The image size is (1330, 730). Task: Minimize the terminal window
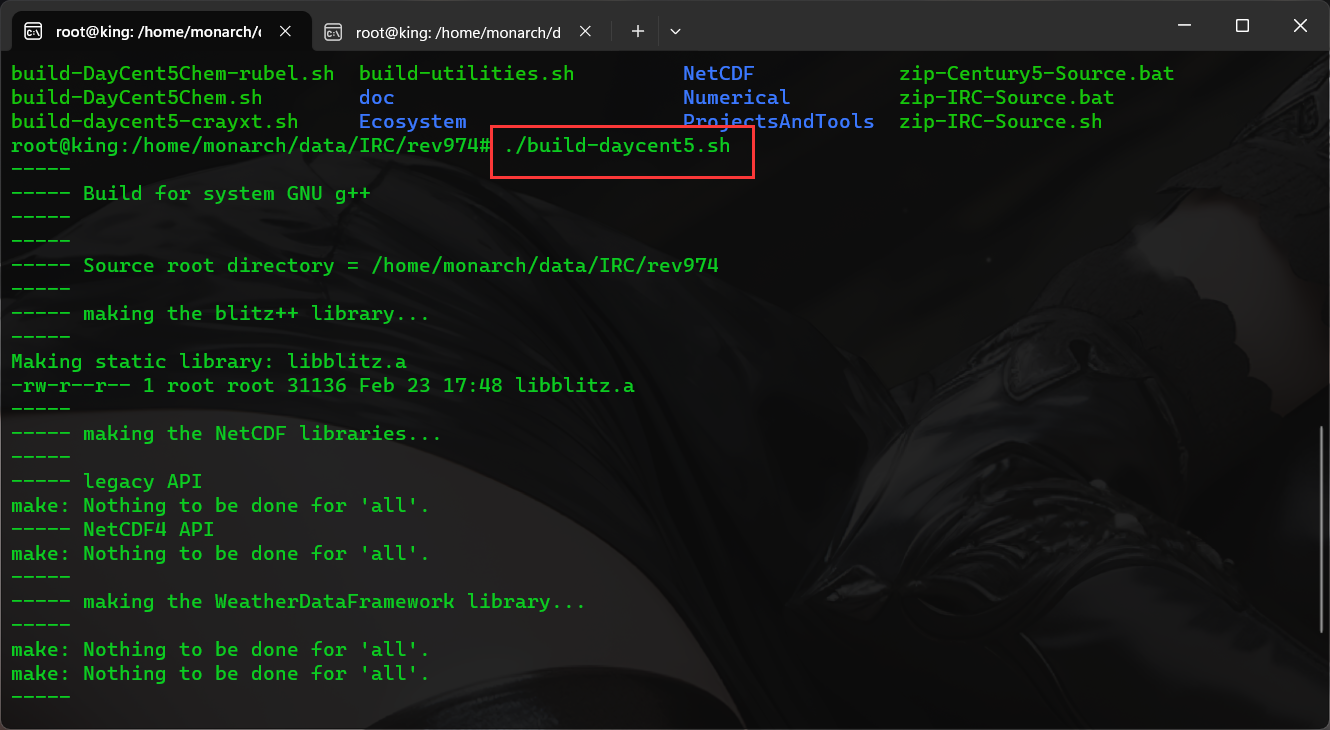click(x=1183, y=26)
